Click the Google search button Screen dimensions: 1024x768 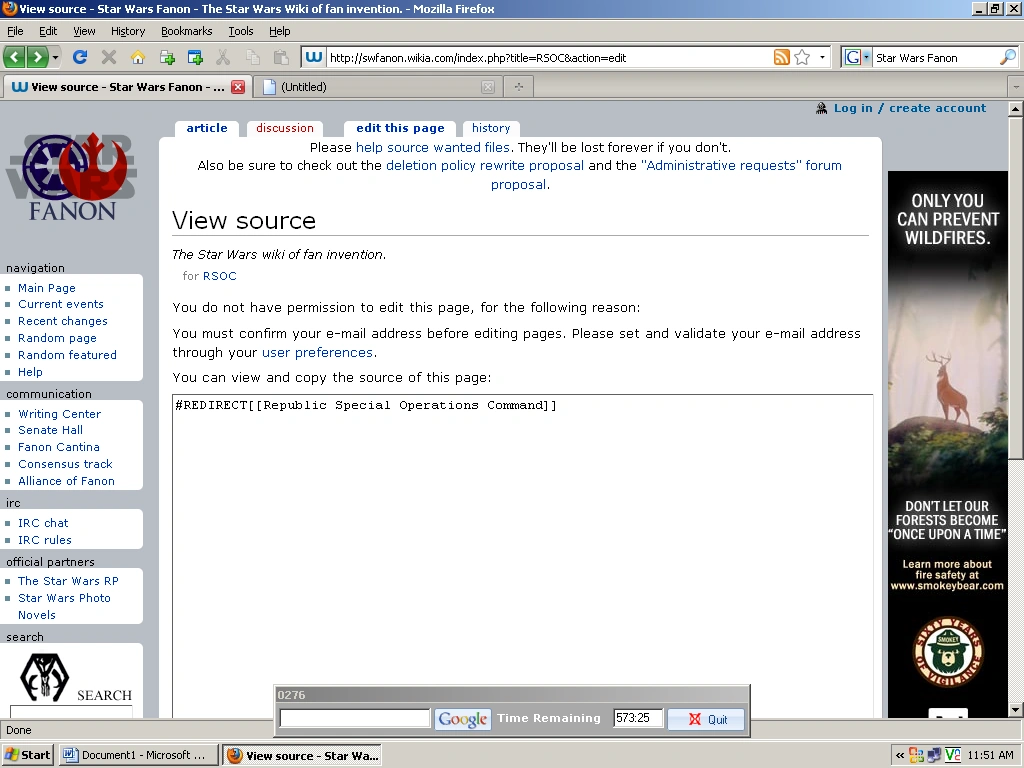click(462, 719)
